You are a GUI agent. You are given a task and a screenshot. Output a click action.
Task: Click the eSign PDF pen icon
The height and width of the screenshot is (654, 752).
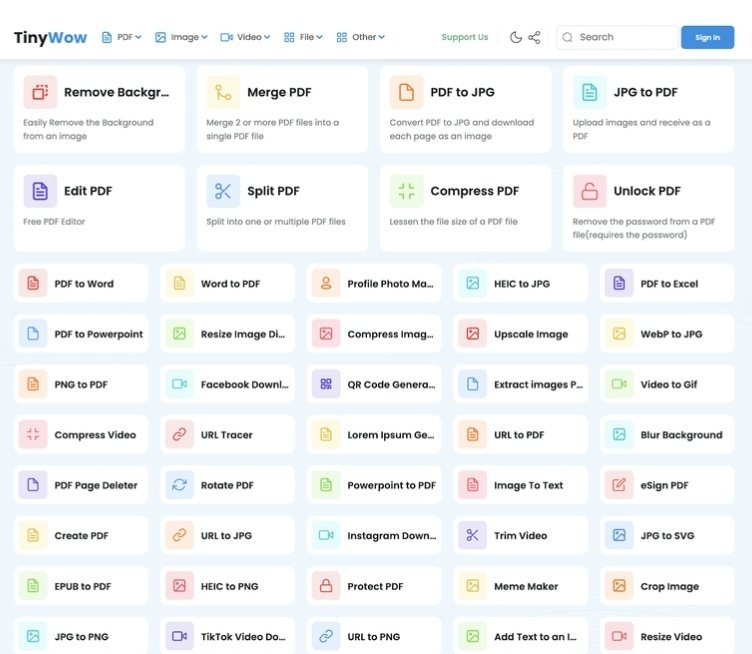click(x=619, y=485)
